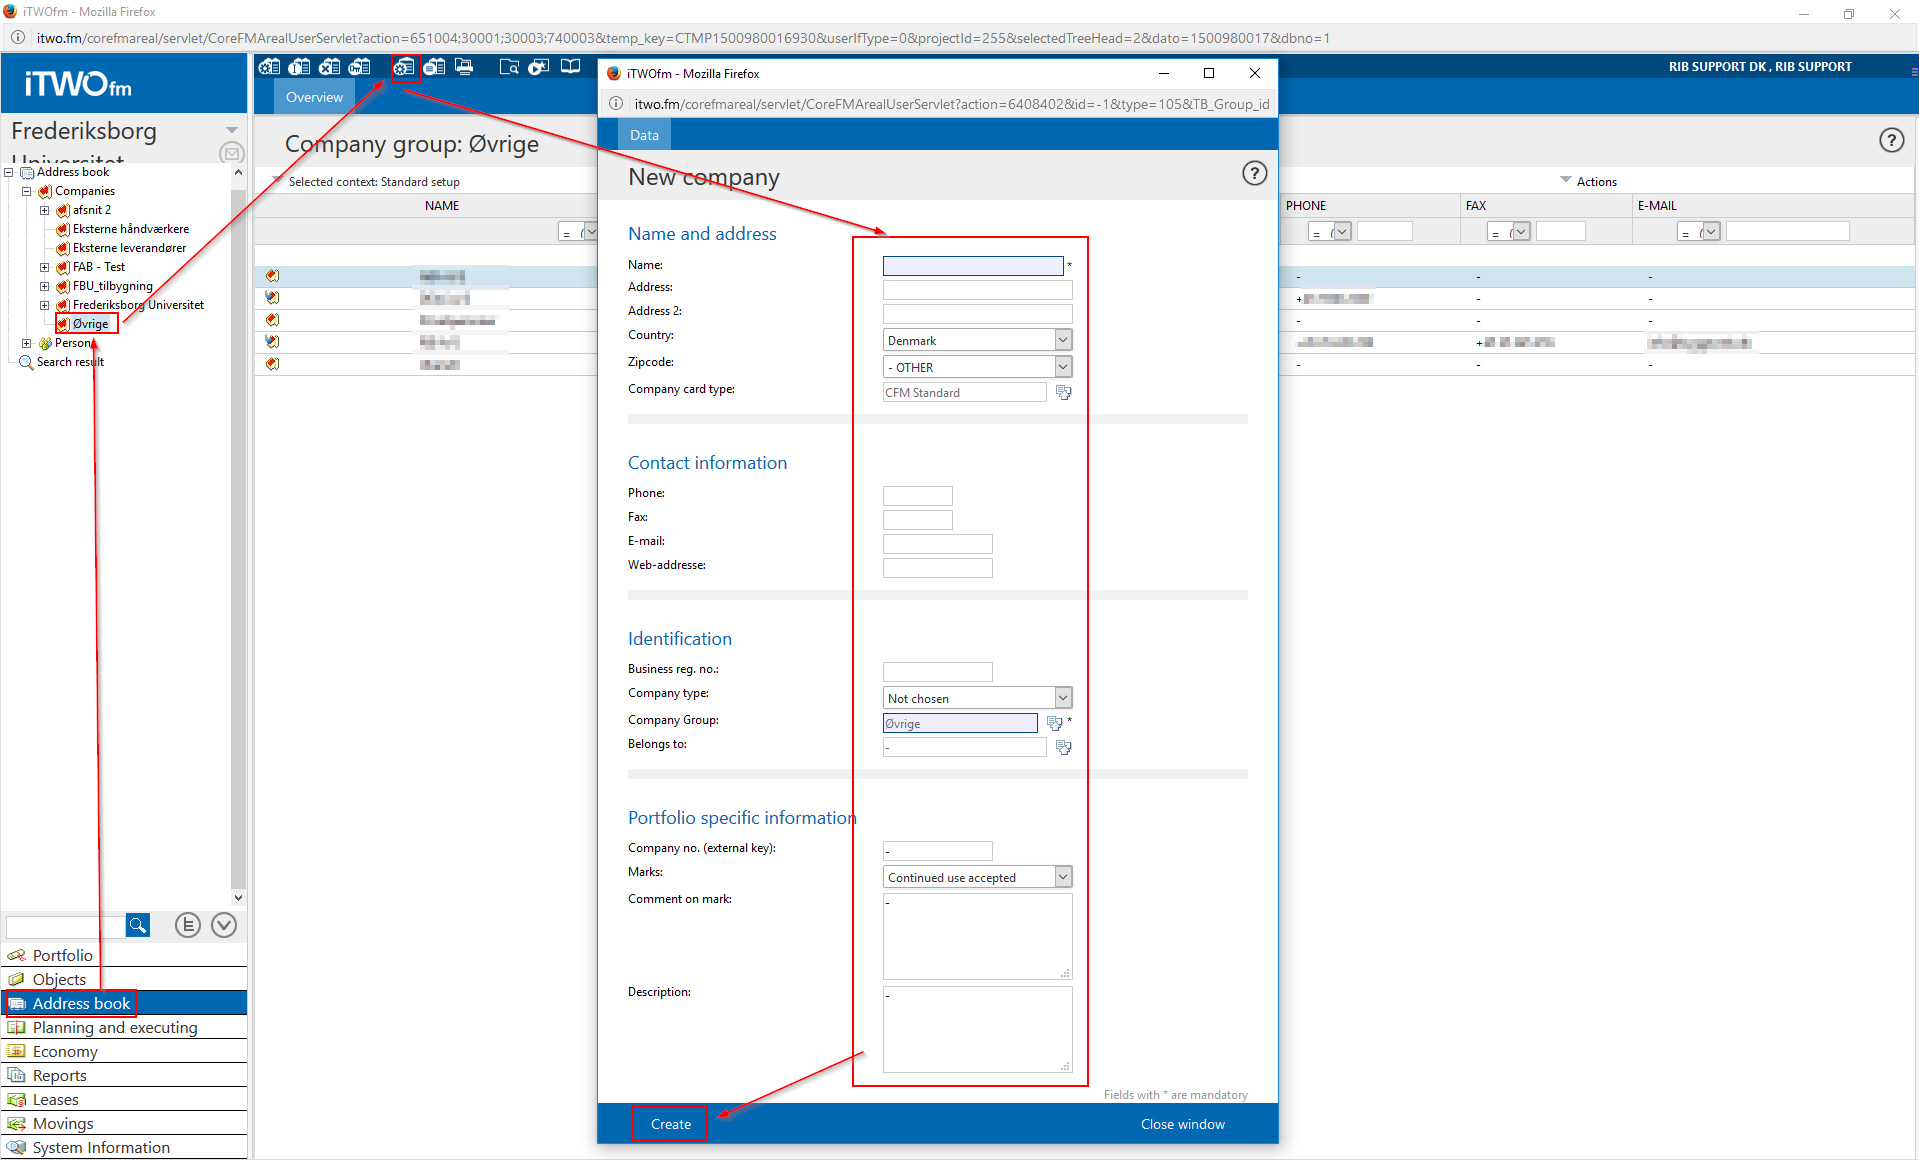Viewport: 1919px width, 1160px height.
Task: Collapse the Companies tree node
Action: pyautogui.click(x=27, y=191)
